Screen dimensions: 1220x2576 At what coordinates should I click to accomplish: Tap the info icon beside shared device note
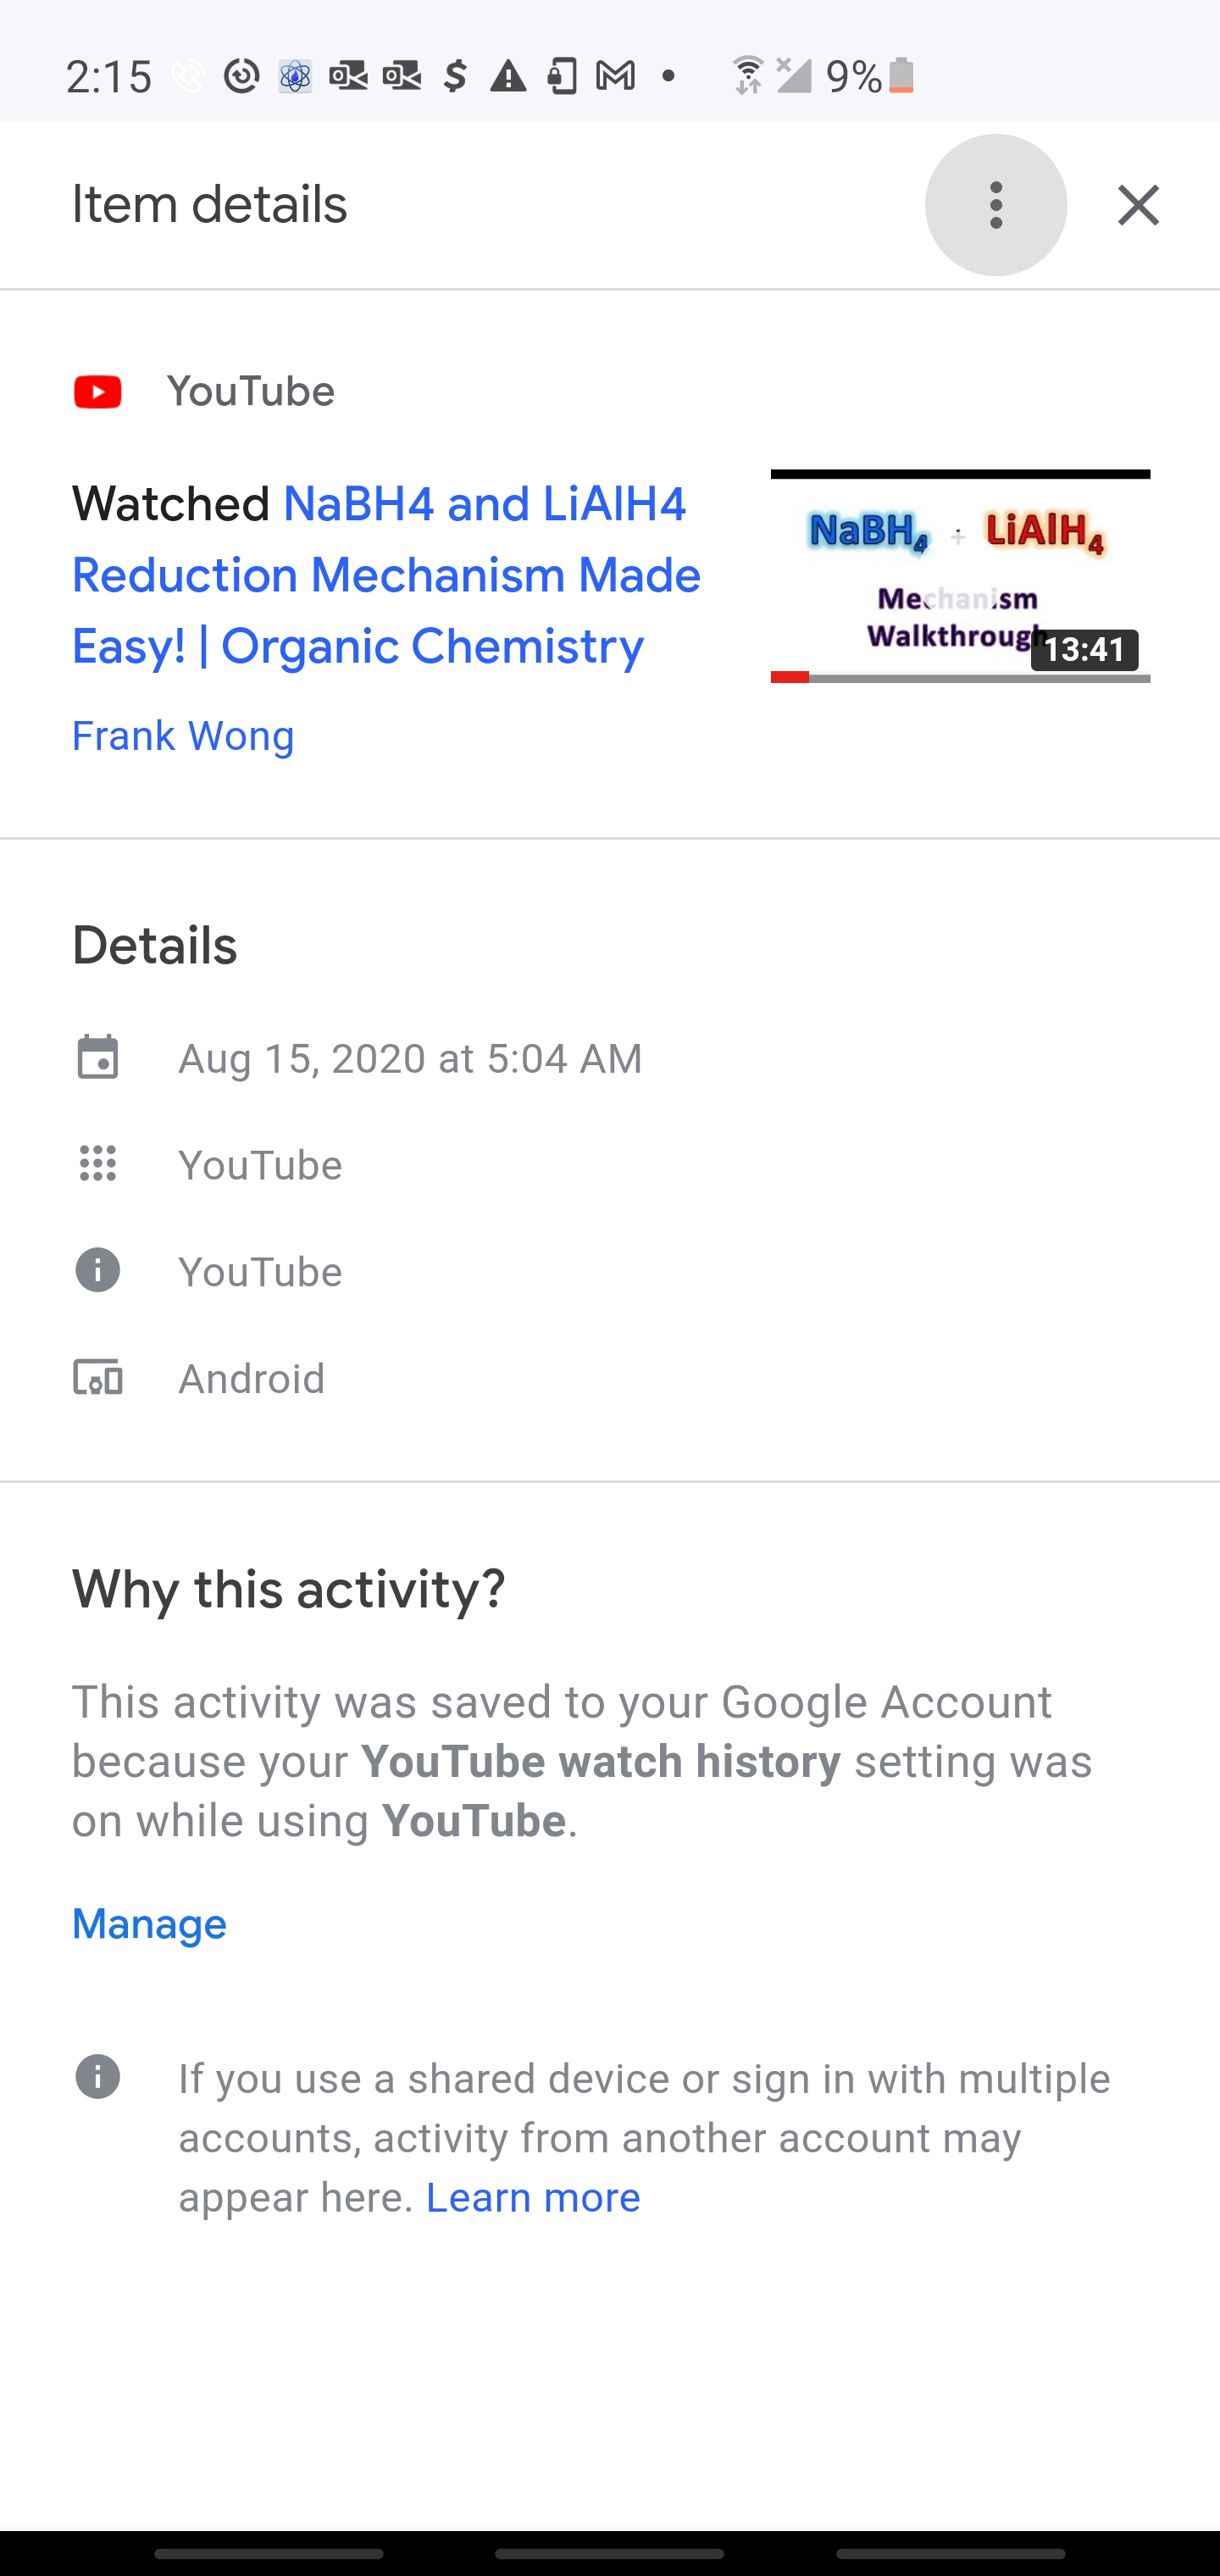tap(98, 2077)
